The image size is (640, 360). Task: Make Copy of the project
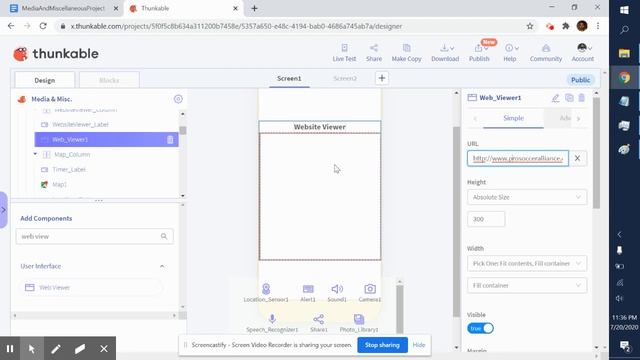coord(406,53)
